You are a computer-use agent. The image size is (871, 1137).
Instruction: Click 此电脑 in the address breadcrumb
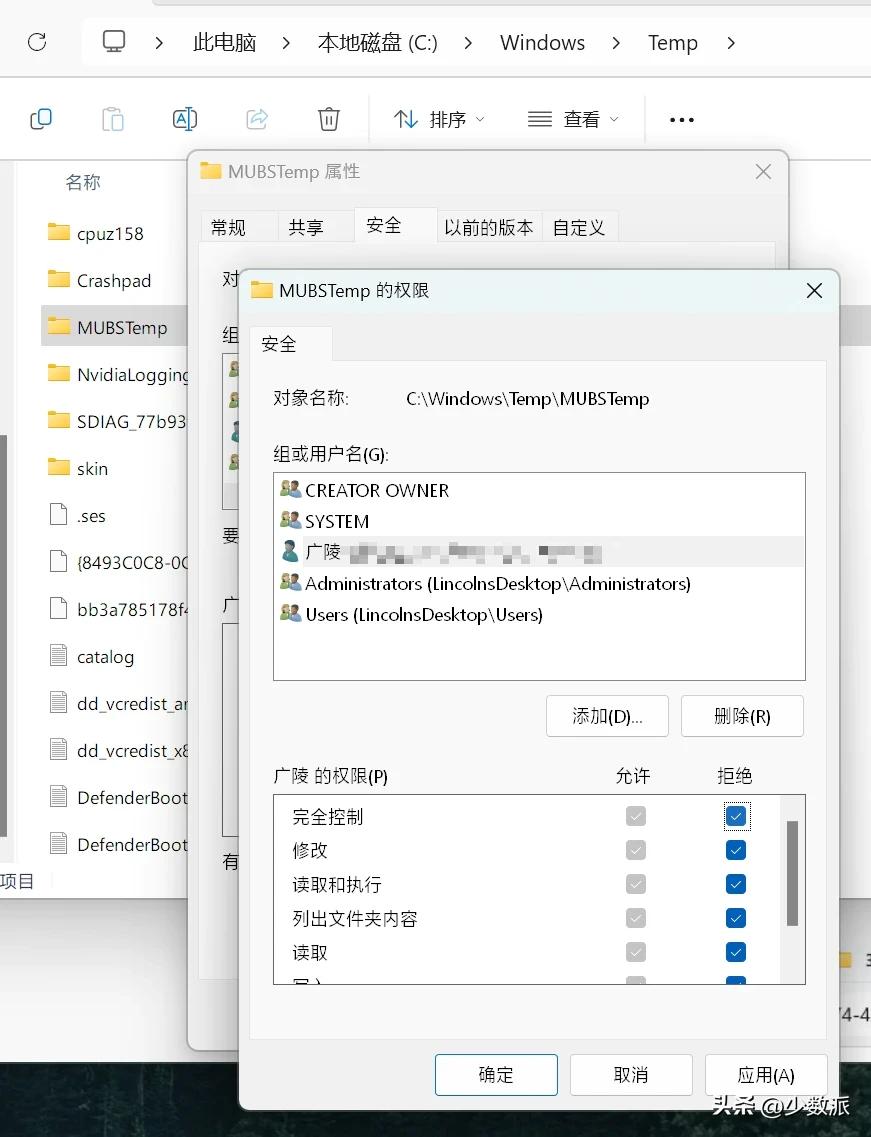point(225,43)
